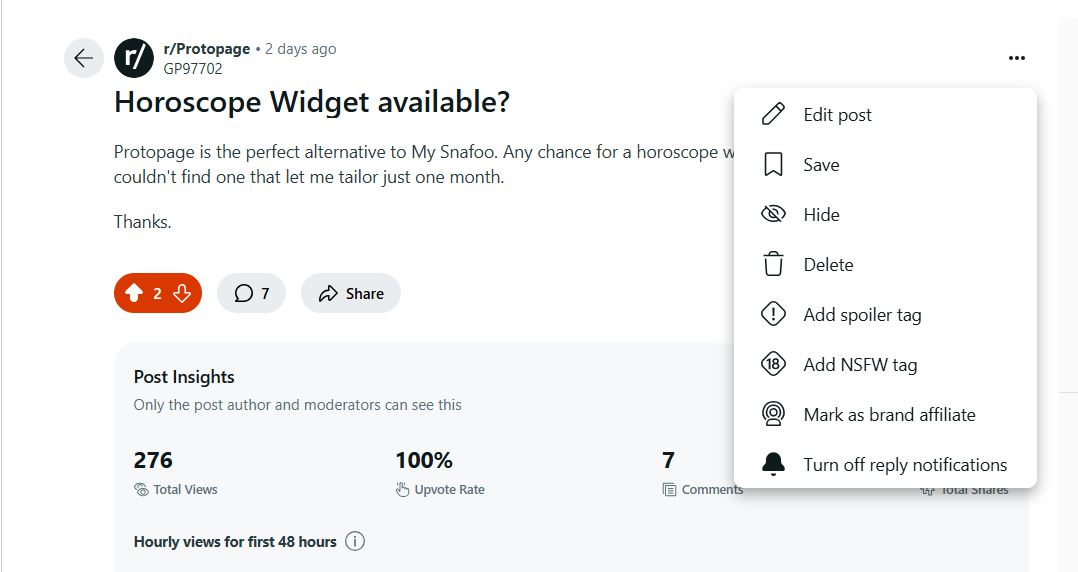Click the info icon beside Hourly views
The height and width of the screenshot is (572, 1078).
[x=355, y=541]
